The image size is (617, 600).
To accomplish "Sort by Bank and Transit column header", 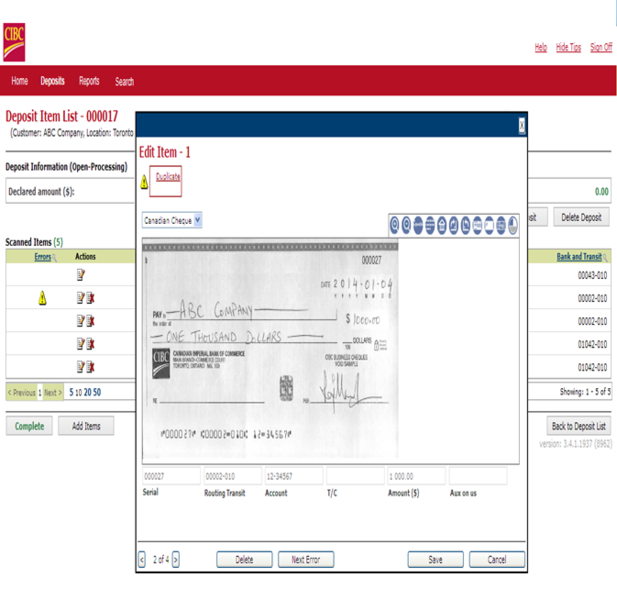I will (579, 257).
